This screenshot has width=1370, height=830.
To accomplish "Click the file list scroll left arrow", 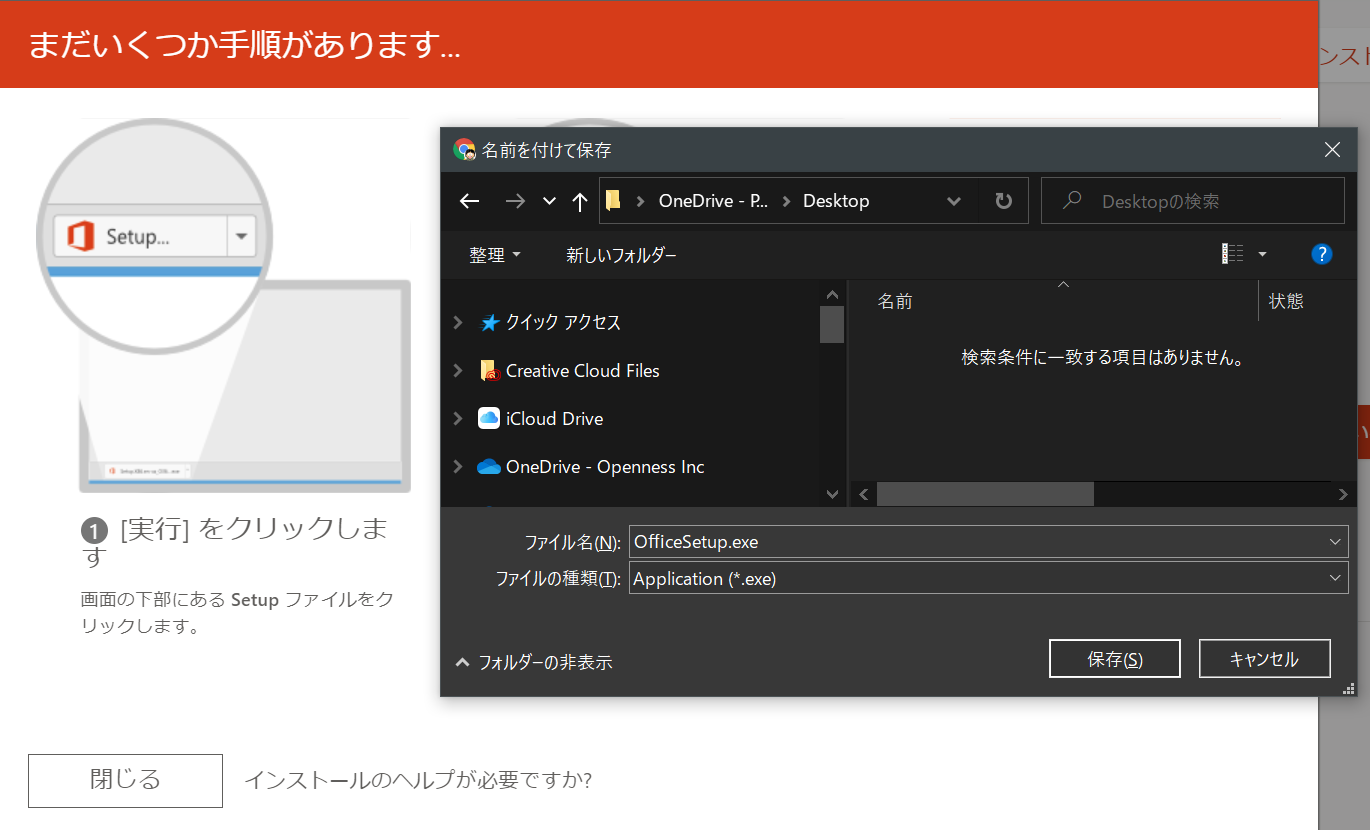I will [x=863, y=494].
